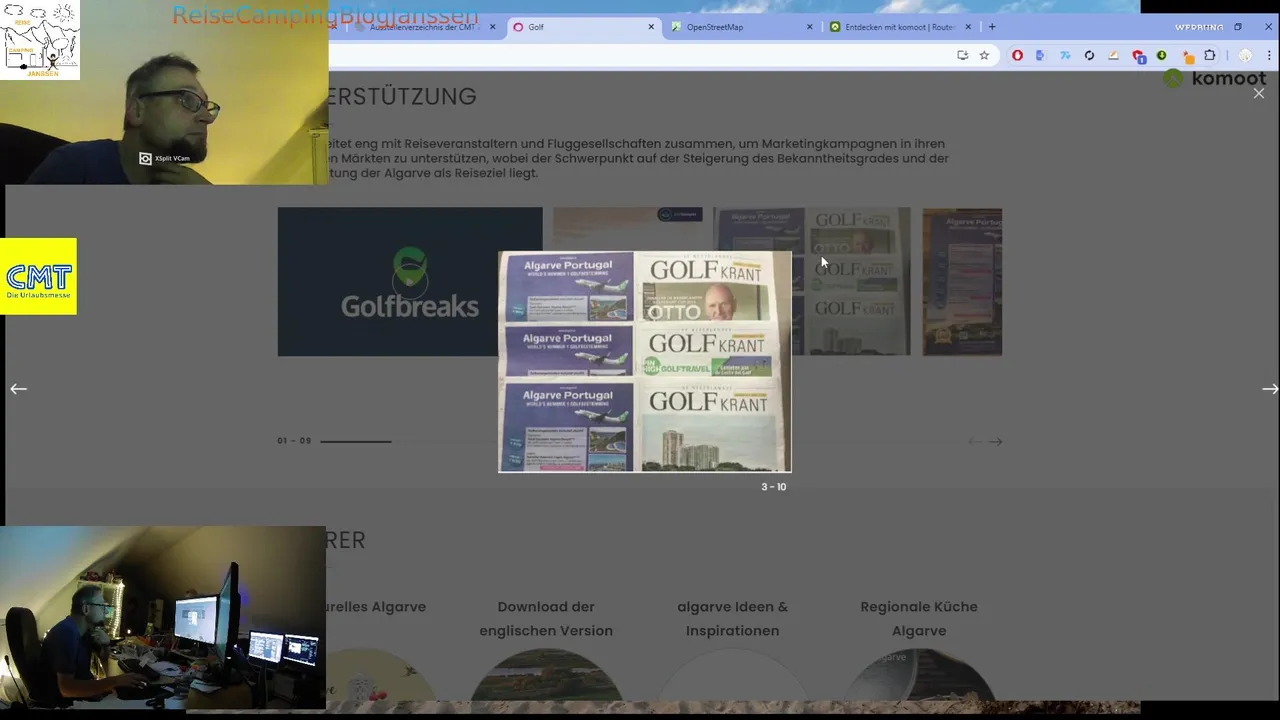Screen dimensions: 1280x720
Task: Open the blue document extension icon
Action: coord(1040,56)
